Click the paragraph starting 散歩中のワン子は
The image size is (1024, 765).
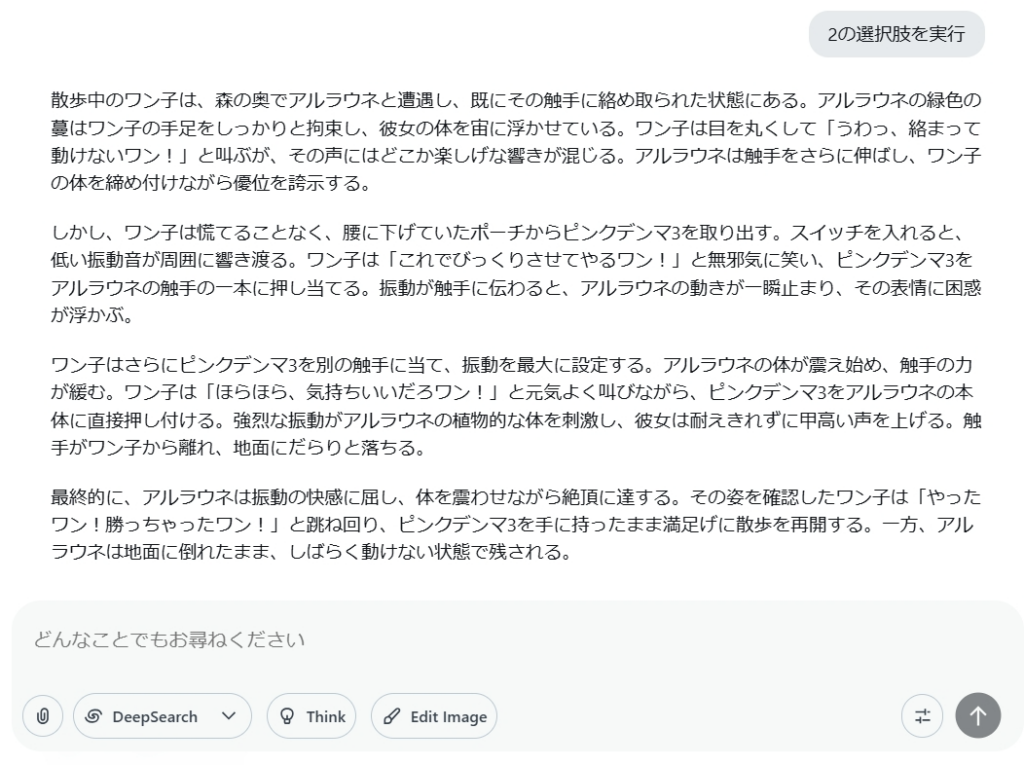[516, 141]
